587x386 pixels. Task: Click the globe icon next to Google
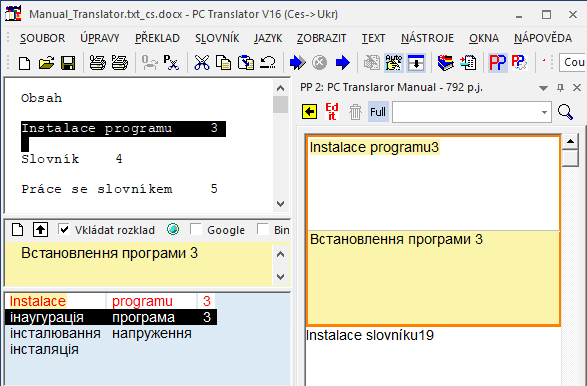pyautogui.click(x=173, y=229)
